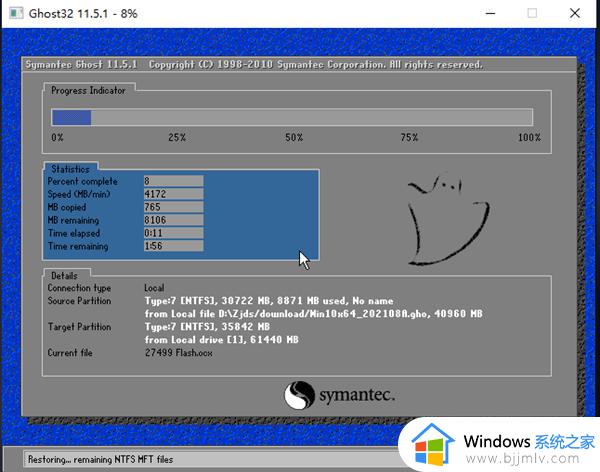Viewport: 600px width, 472px height.
Task: Click the Time remaining label
Action: click(x=78, y=246)
